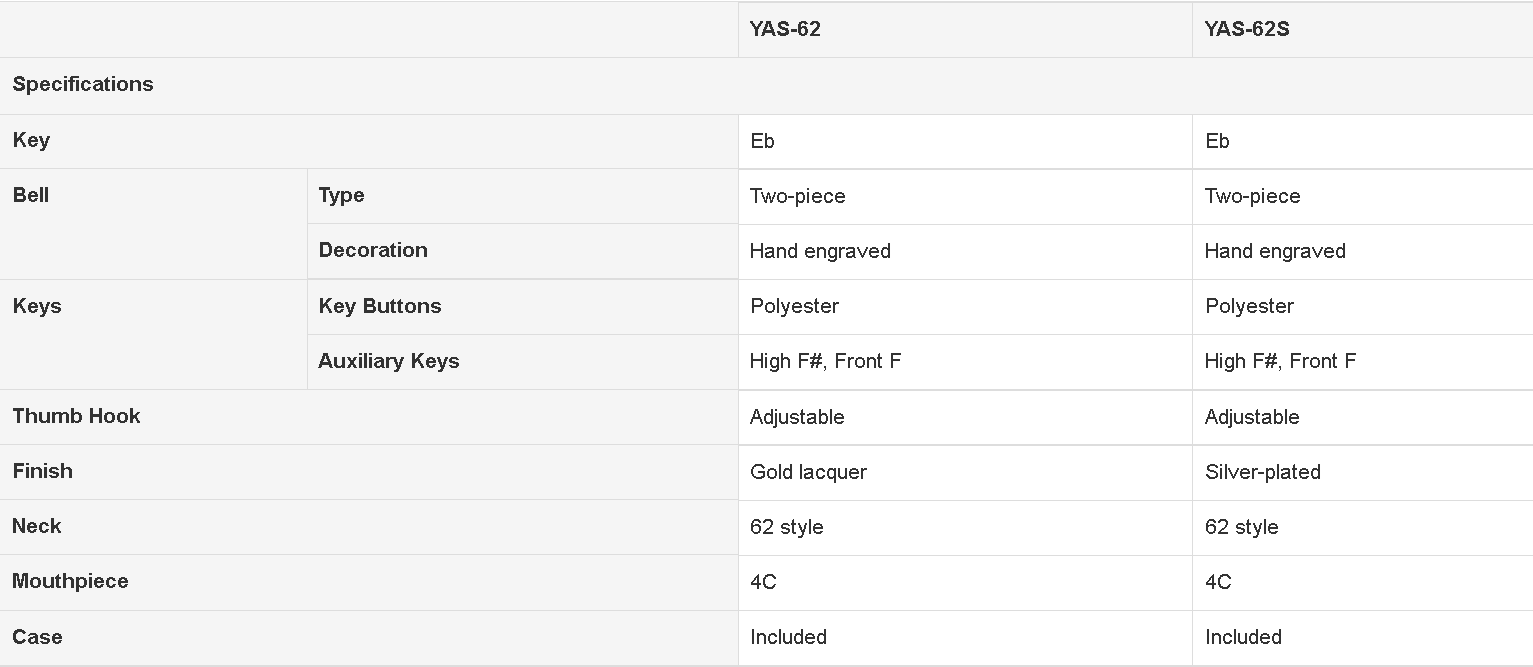Click the Mouthpiece row label
Viewport: 1533px width, 667px height.
70,581
